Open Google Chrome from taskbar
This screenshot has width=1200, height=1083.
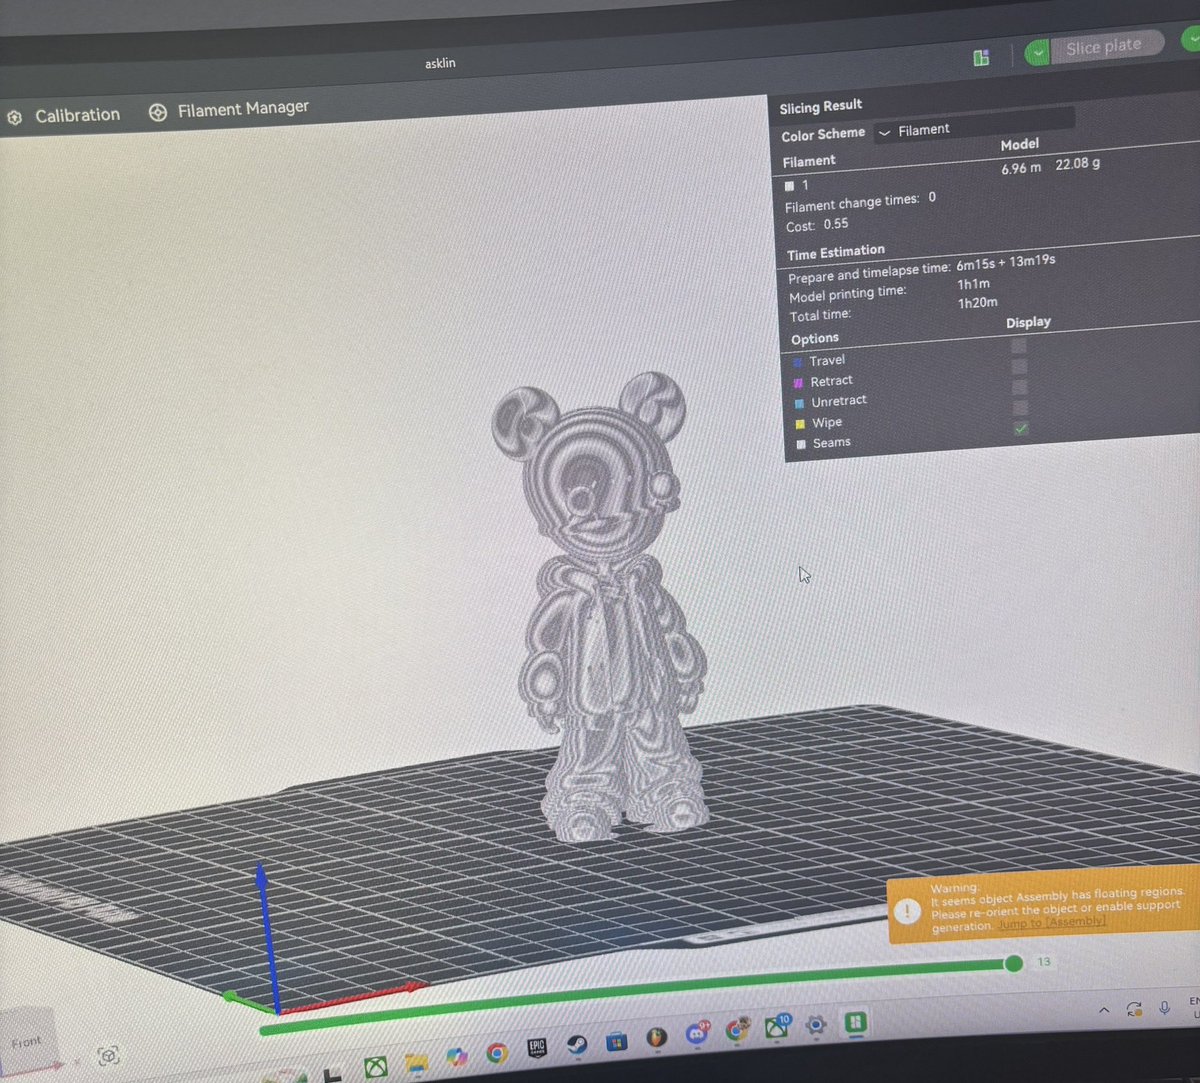point(497,1052)
